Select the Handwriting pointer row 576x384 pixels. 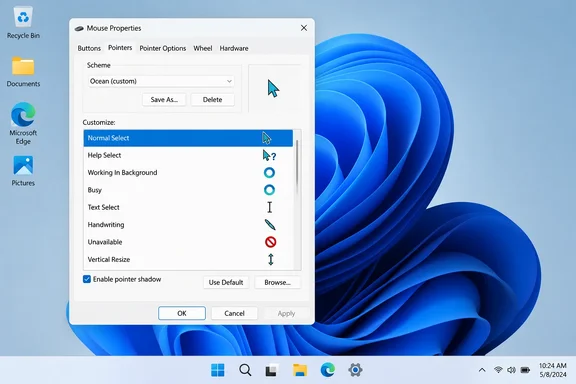pyautogui.click(x=188, y=225)
